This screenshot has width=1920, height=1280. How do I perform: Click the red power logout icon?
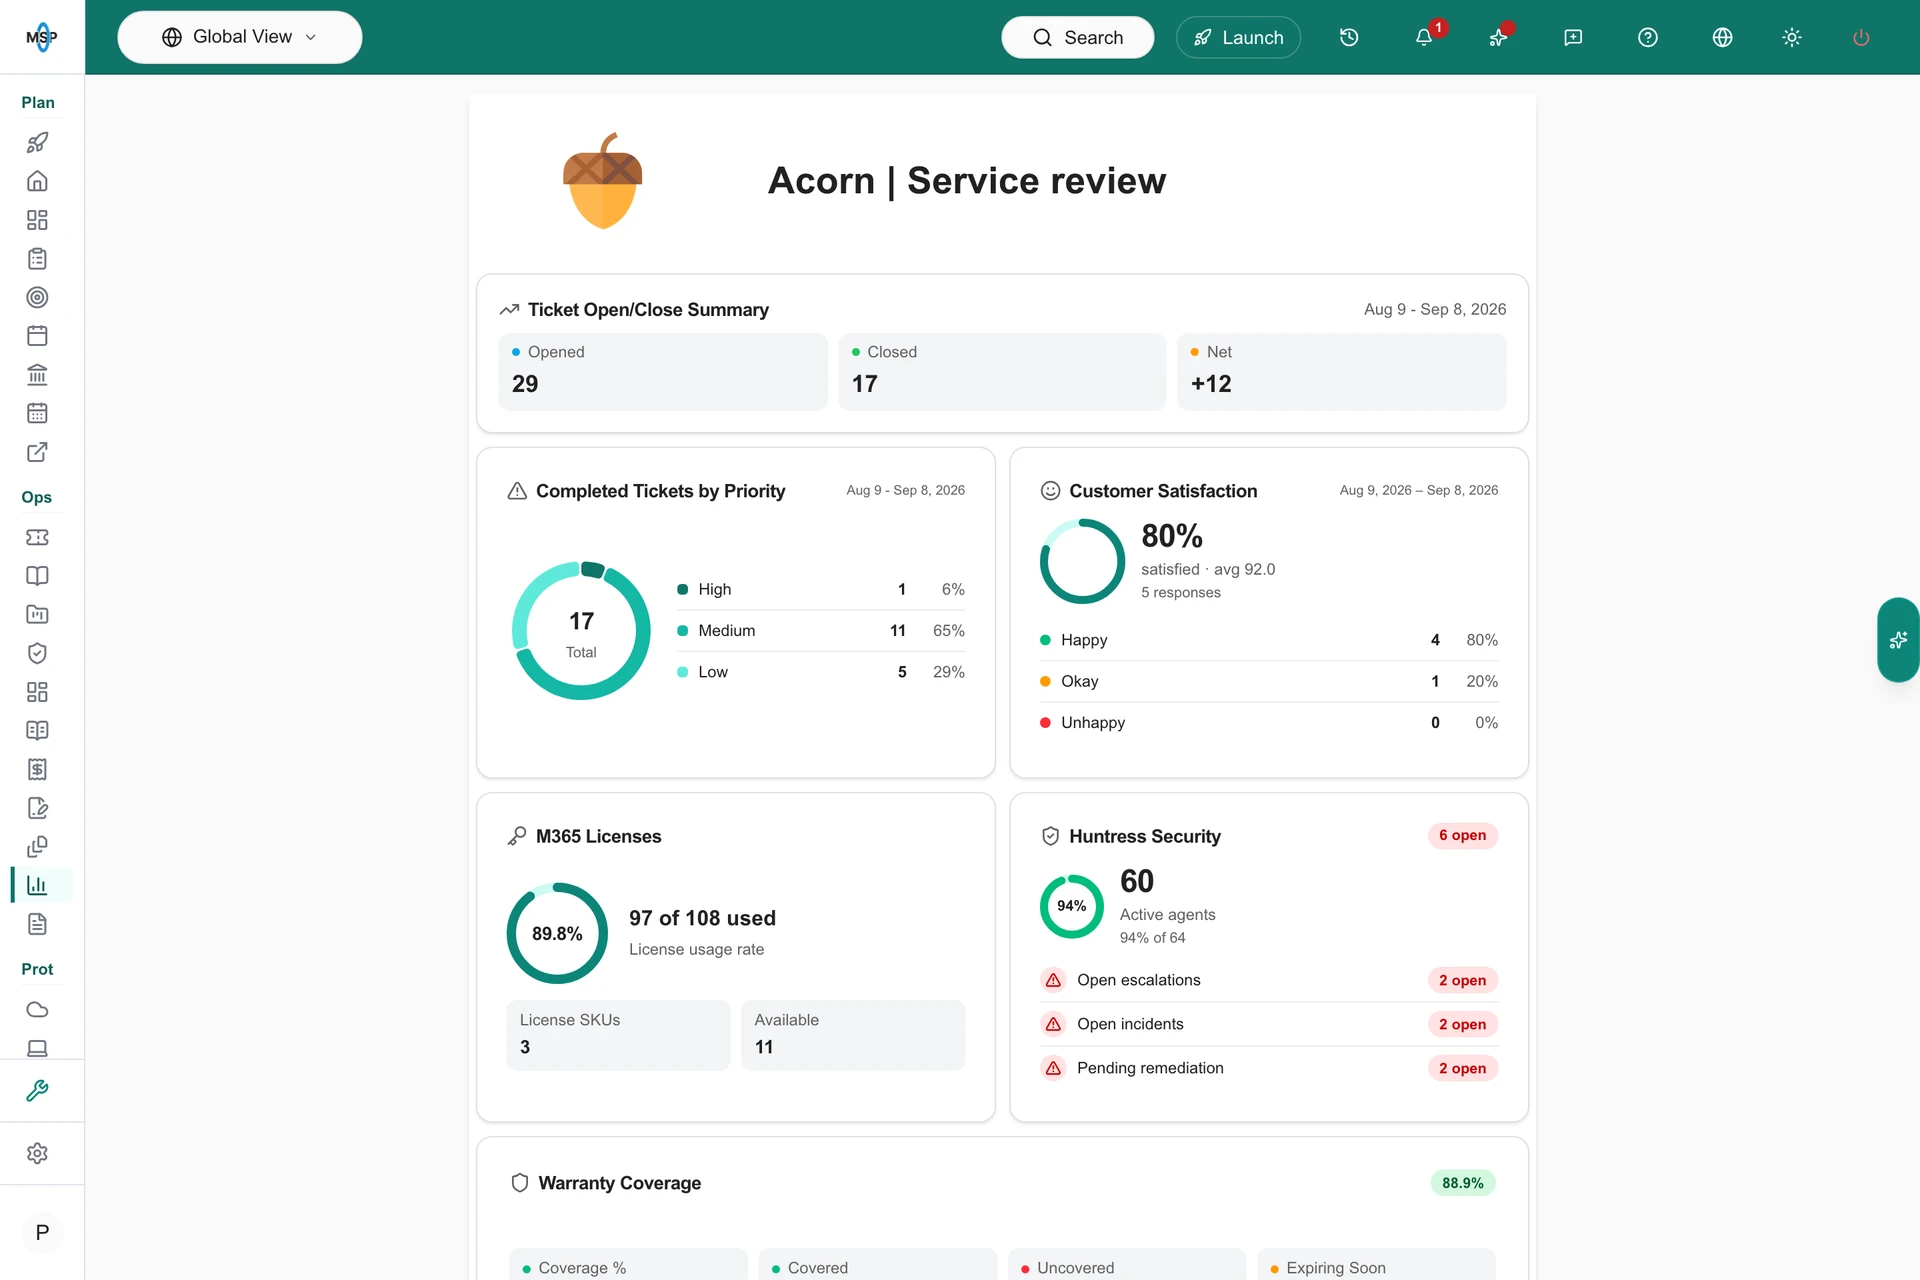coord(1861,37)
